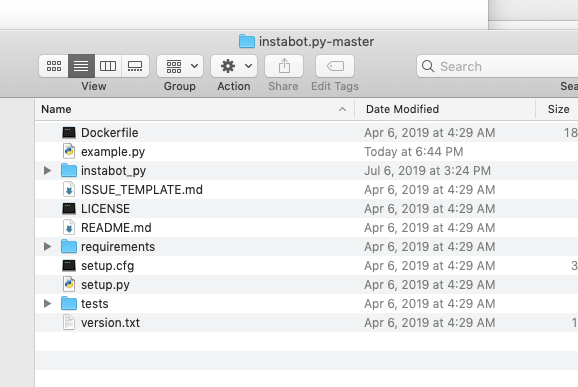The image size is (578, 387).
Task: Select the Dockerfile name
Action: 109,133
